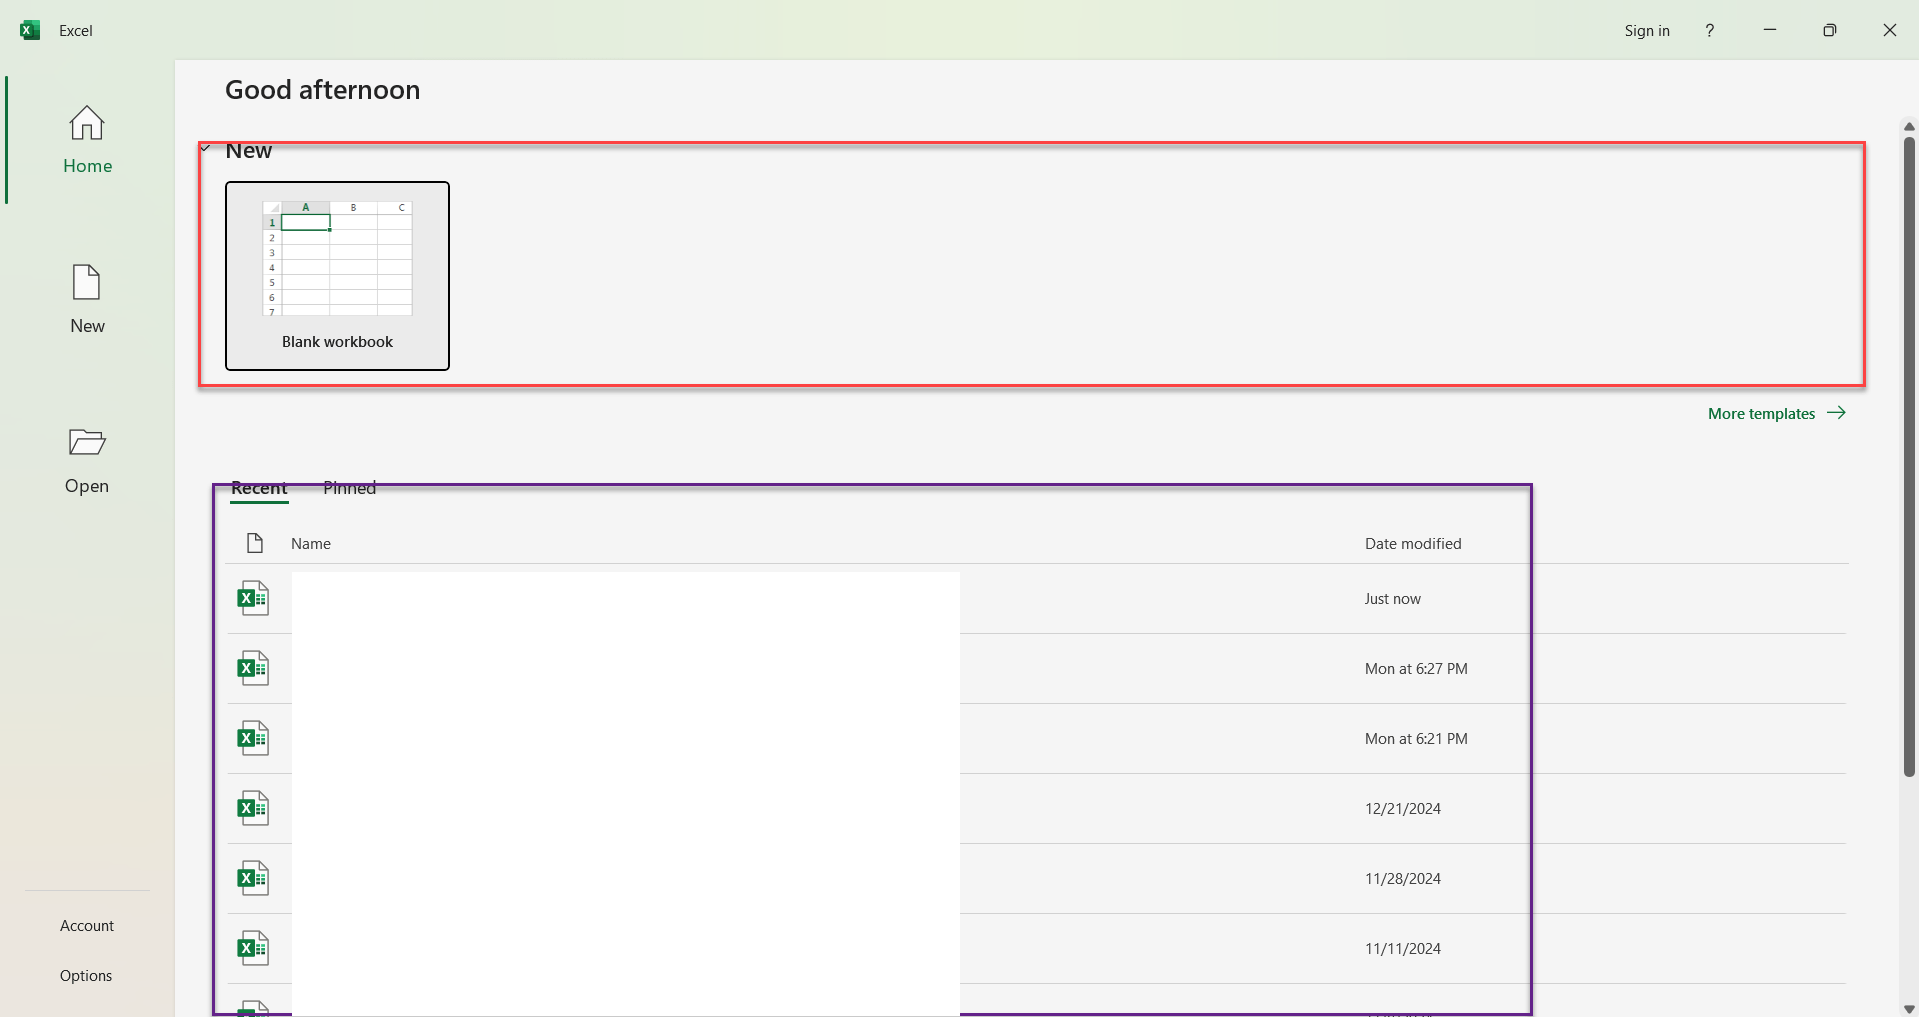The image size is (1919, 1017).
Task: Select the '11/11/2024' date entry
Action: (1403, 949)
